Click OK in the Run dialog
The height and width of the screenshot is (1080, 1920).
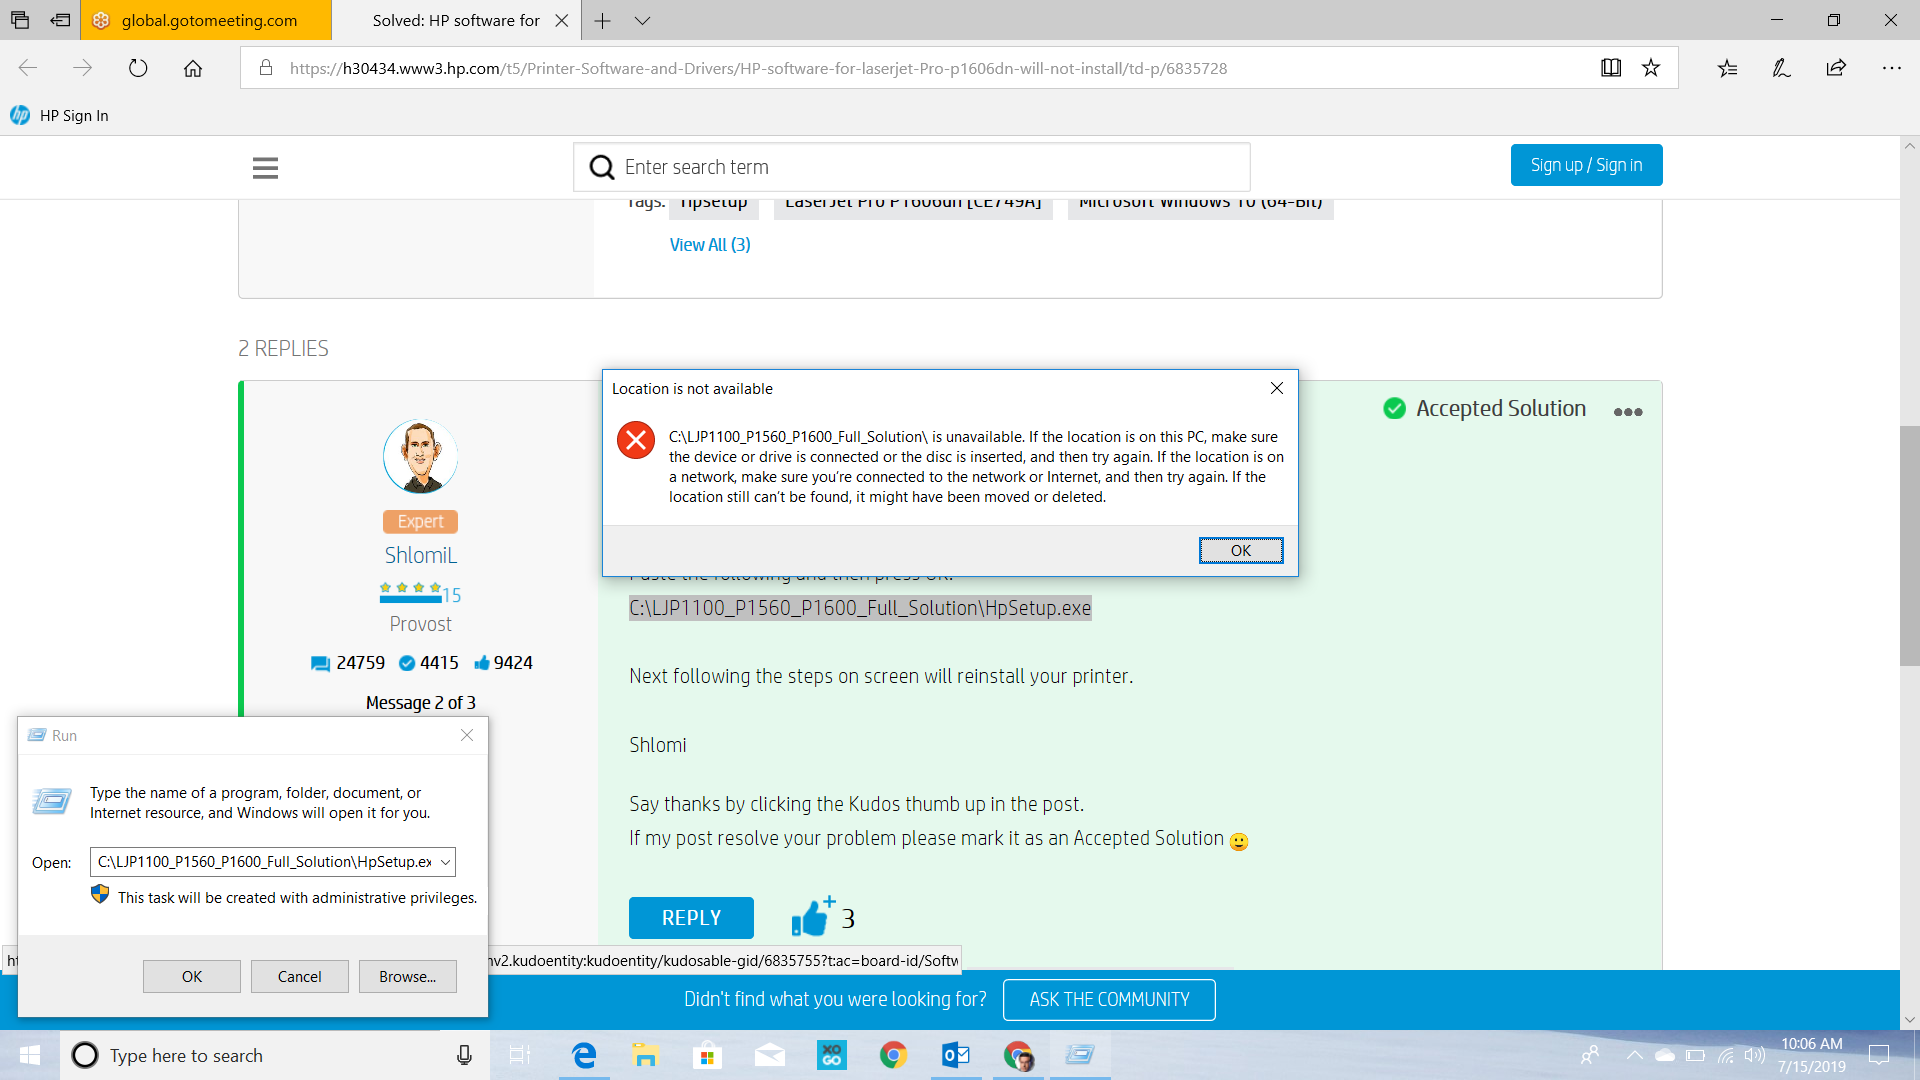tap(192, 977)
